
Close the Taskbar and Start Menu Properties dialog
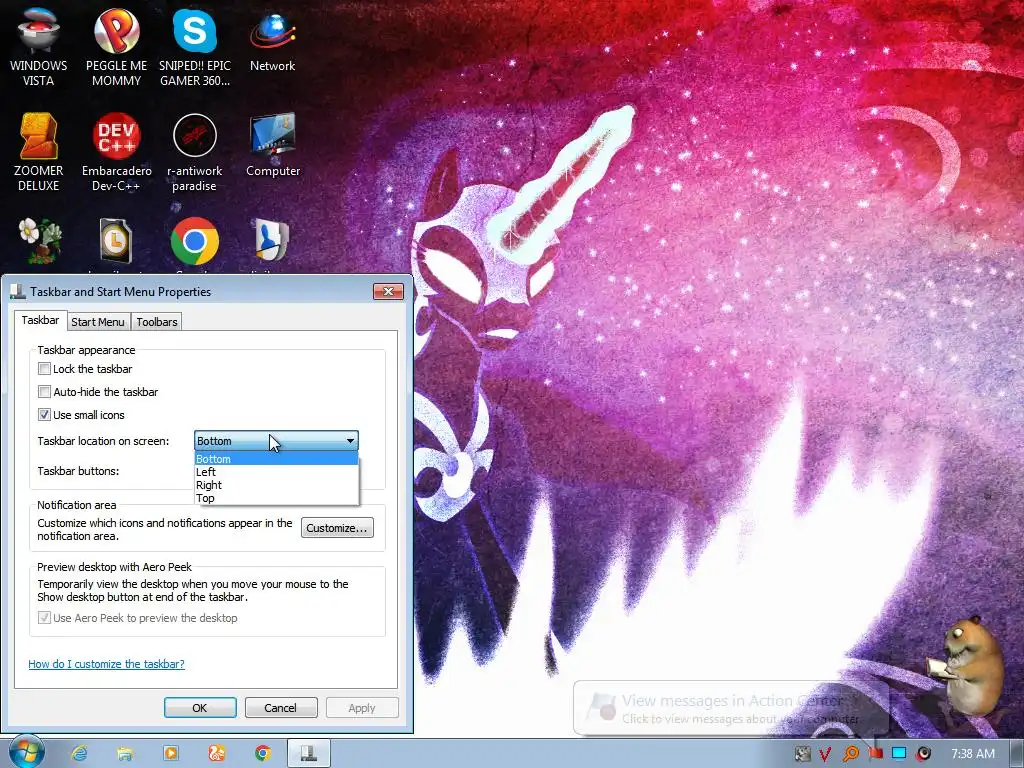[x=388, y=291]
